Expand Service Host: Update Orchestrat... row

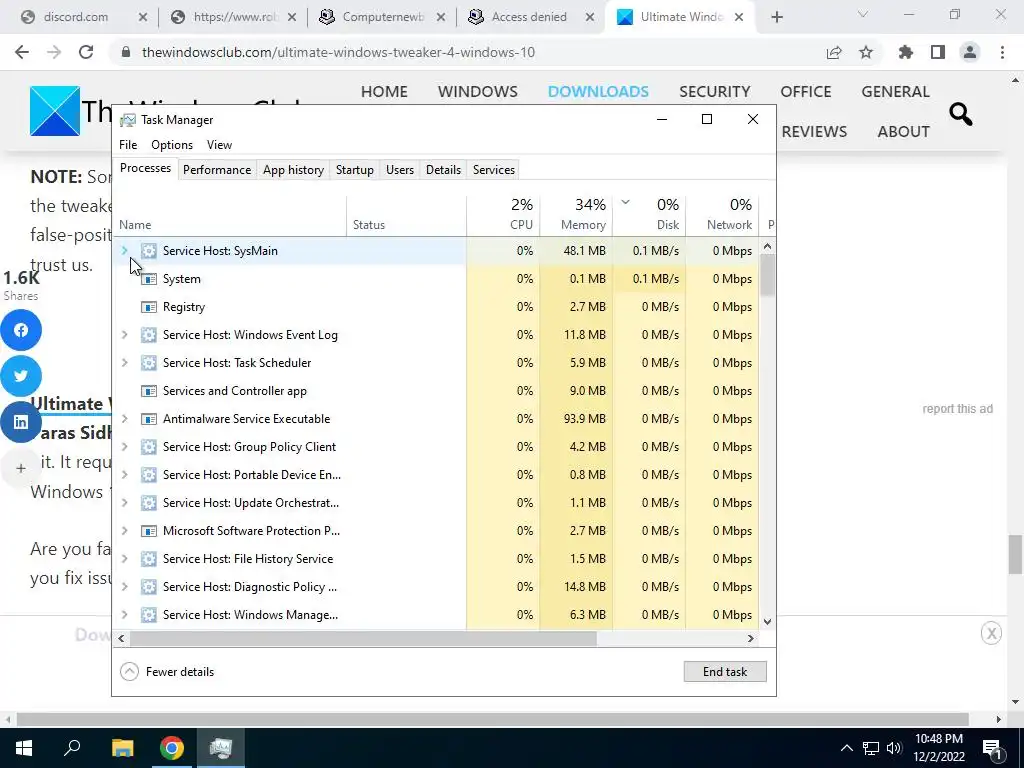[124, 503]
